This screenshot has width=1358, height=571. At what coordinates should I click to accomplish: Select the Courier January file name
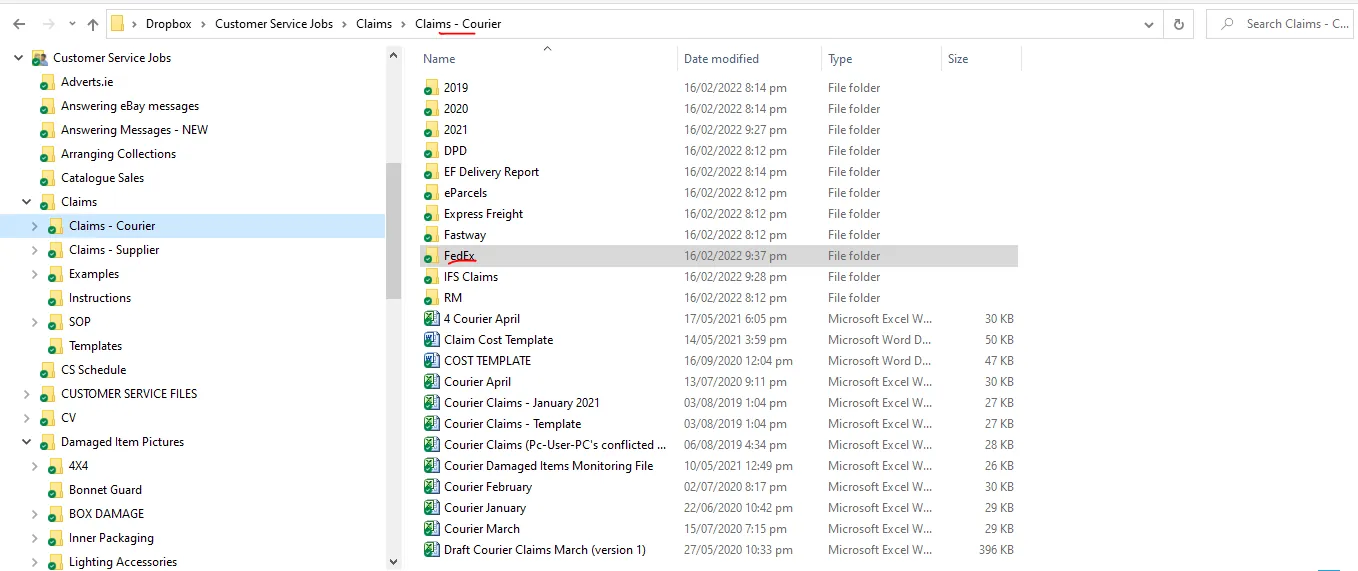point(485,508)
